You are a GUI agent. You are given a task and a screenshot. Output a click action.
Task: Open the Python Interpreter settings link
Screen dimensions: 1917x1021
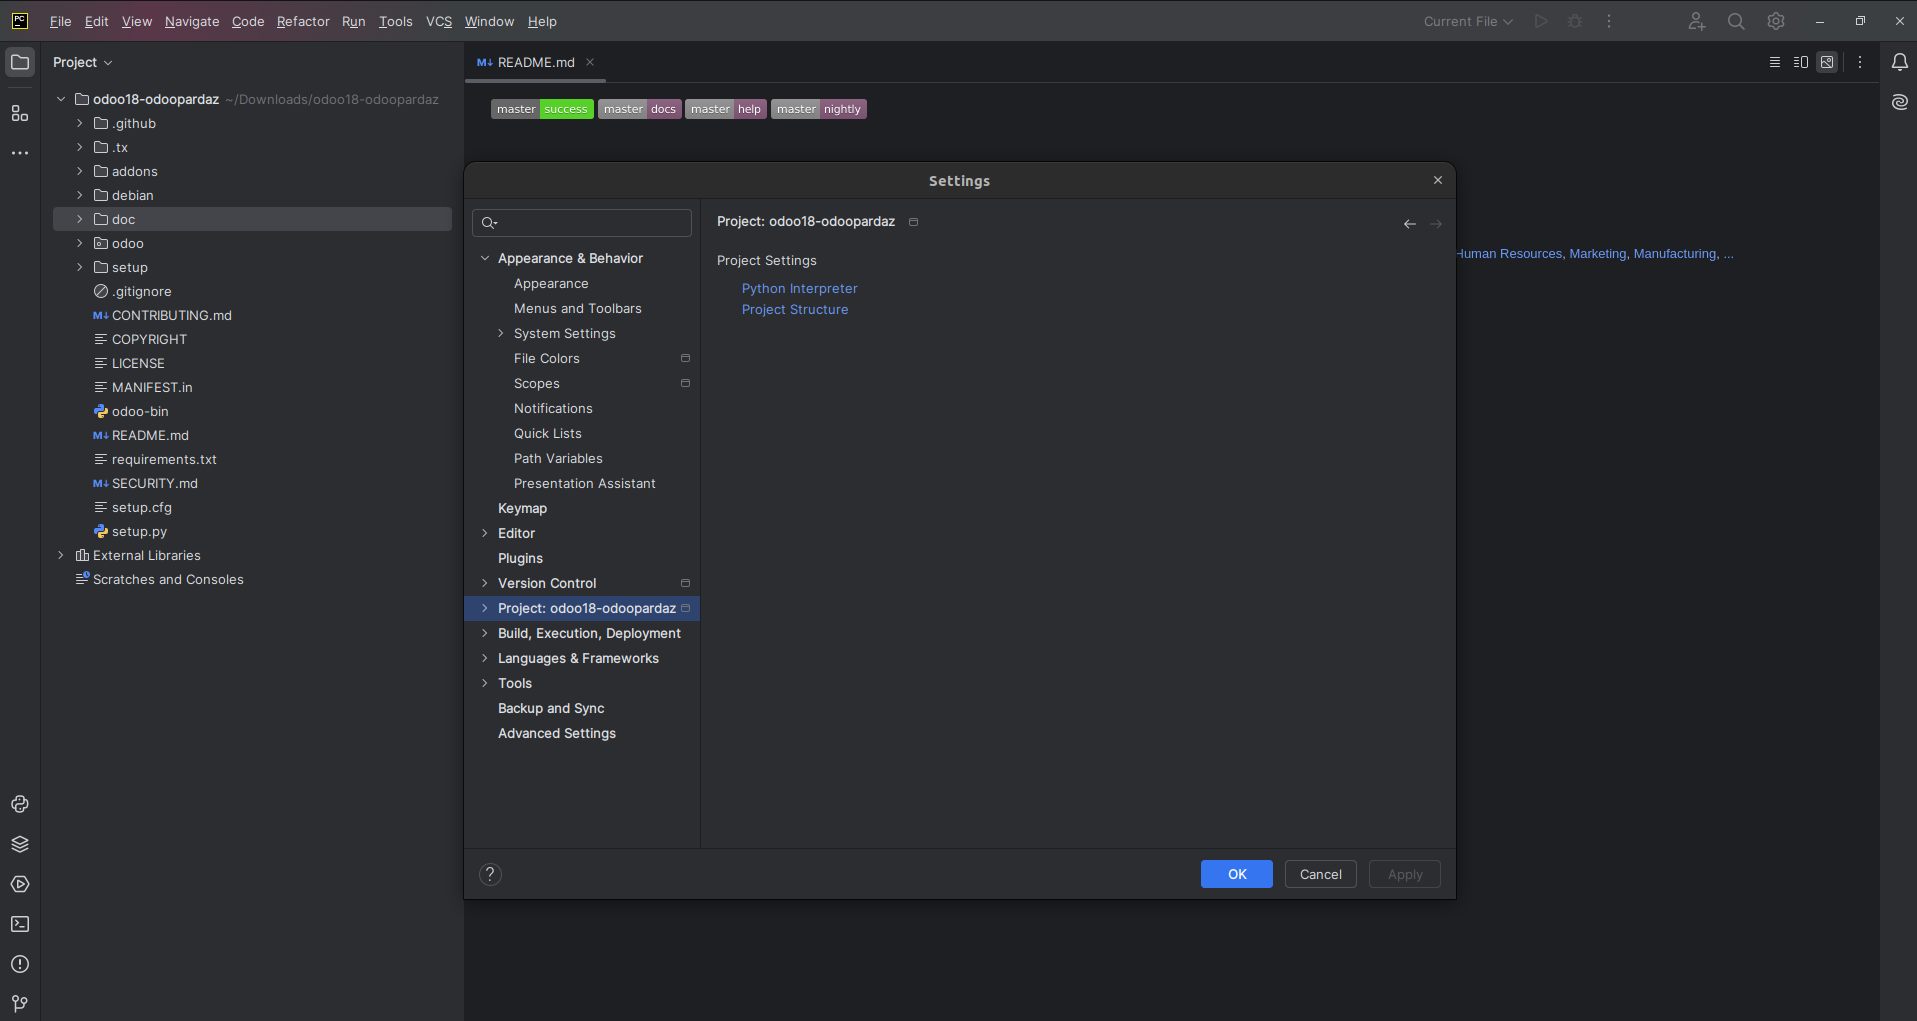[x=799, y=288]
